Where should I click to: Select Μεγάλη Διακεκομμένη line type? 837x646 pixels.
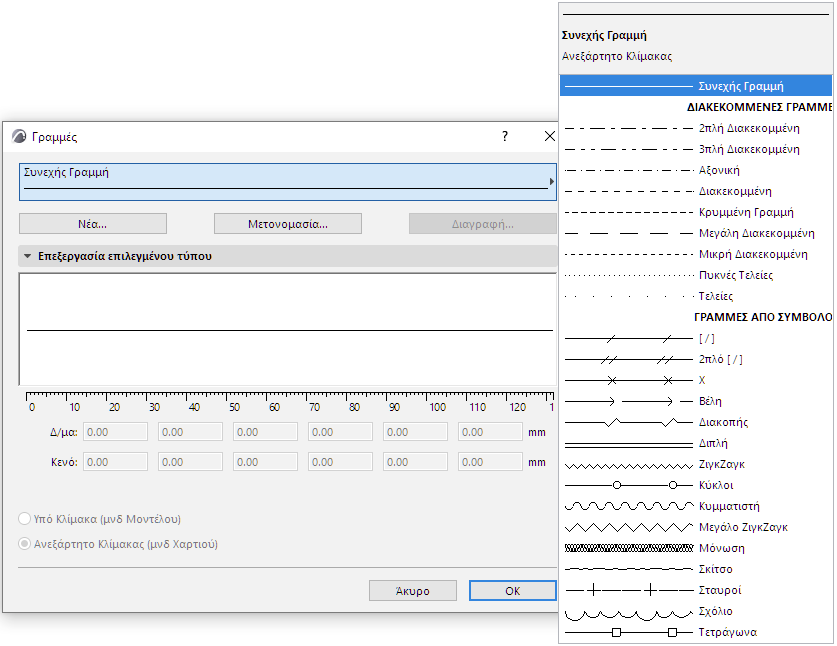click(x=696, y=233)
